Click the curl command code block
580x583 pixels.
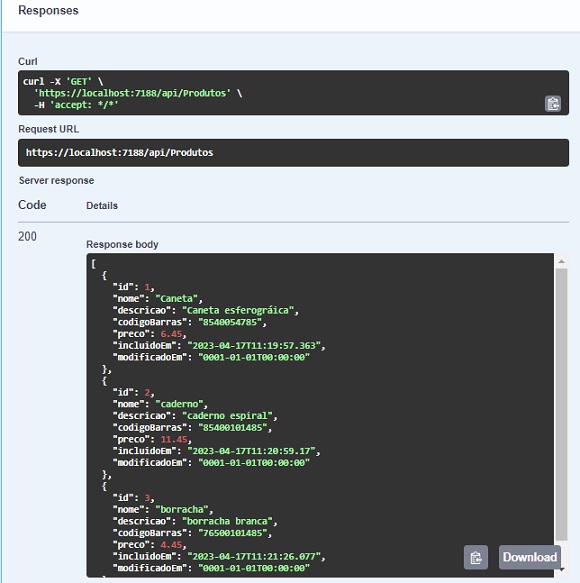point(293,93)
